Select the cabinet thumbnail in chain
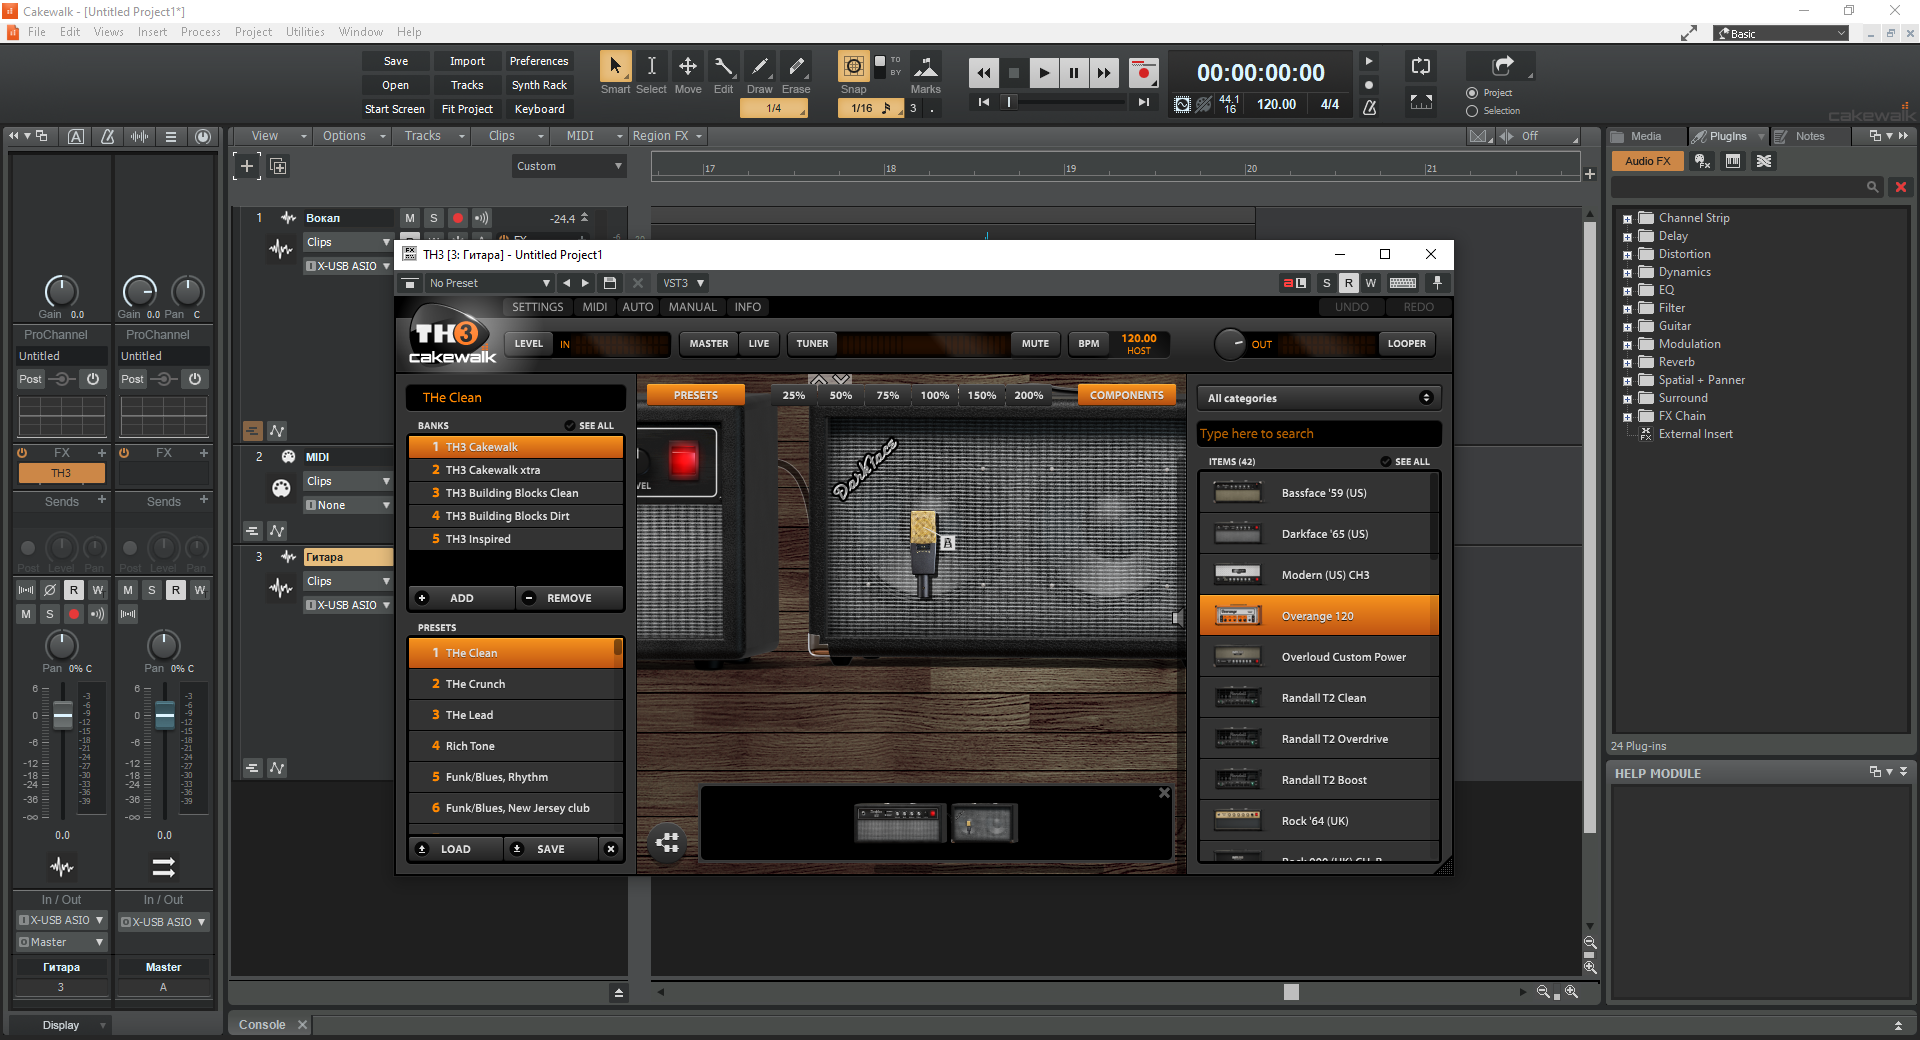Viewport: 1920px width, 1040px height. click(x=984, y=824)
